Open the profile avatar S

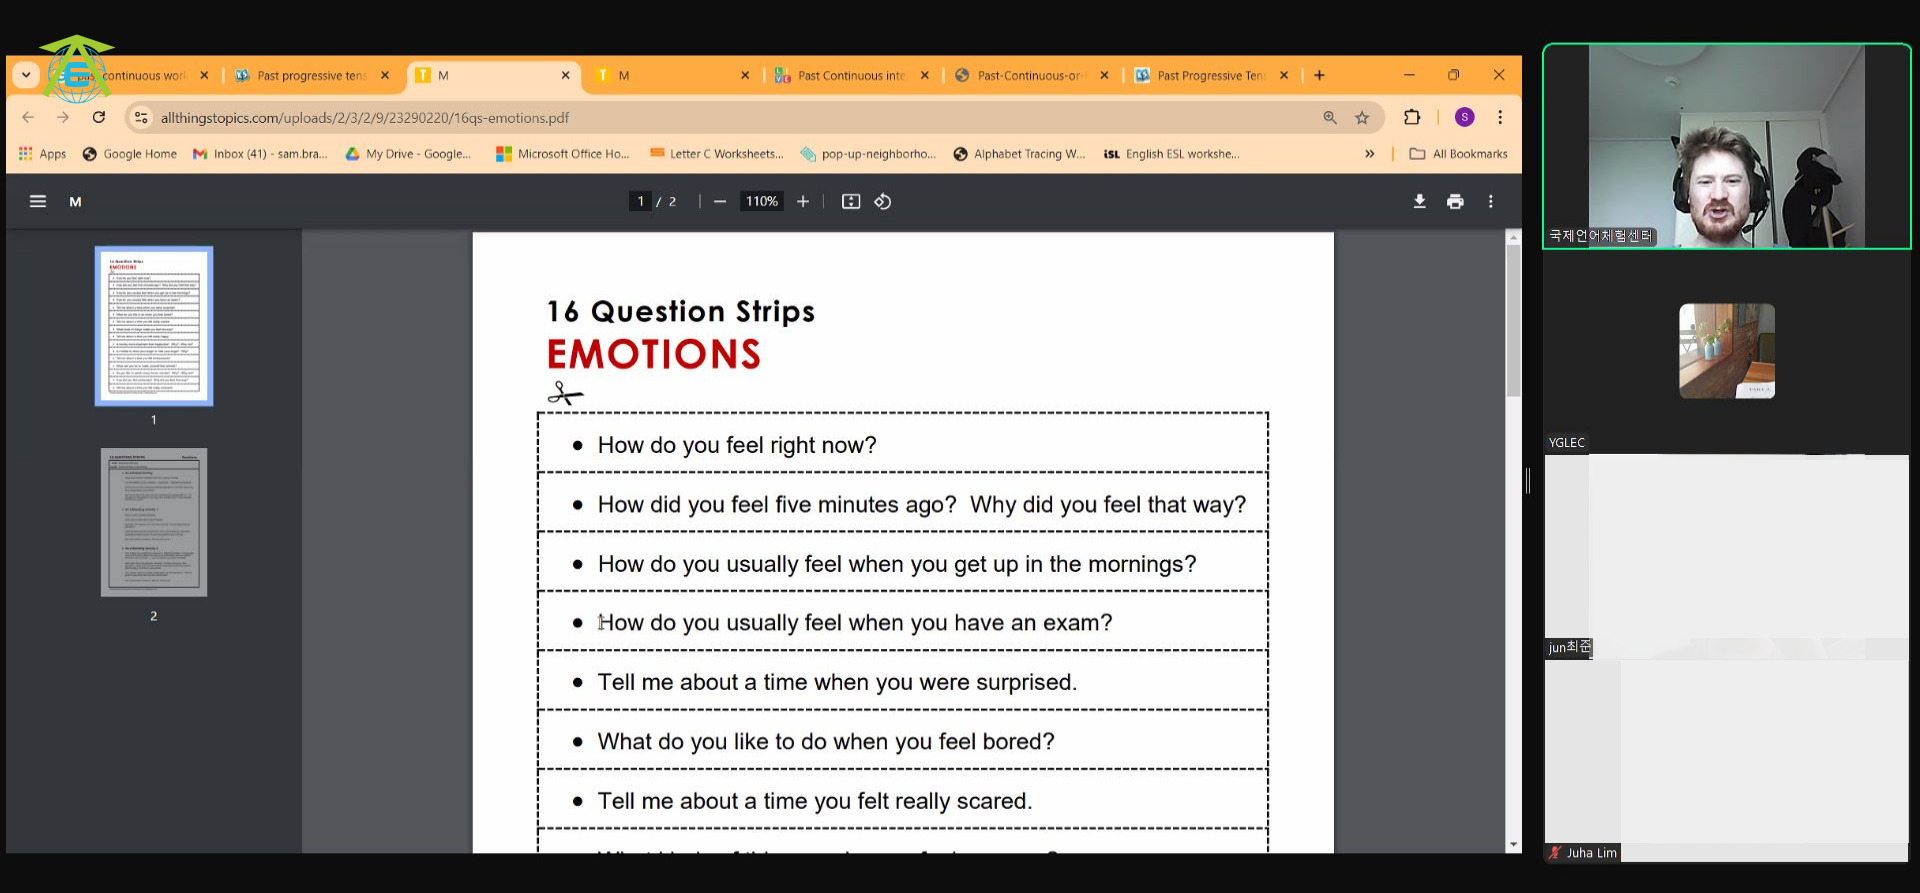[1464, 117]
